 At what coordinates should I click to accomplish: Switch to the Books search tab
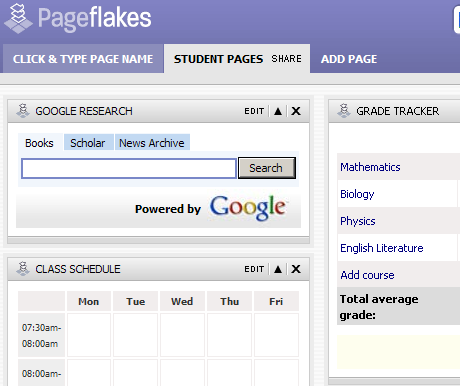(39, 143)
